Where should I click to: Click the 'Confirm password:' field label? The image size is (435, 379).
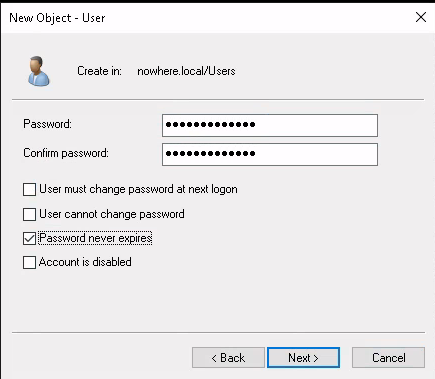click(66, 153)
